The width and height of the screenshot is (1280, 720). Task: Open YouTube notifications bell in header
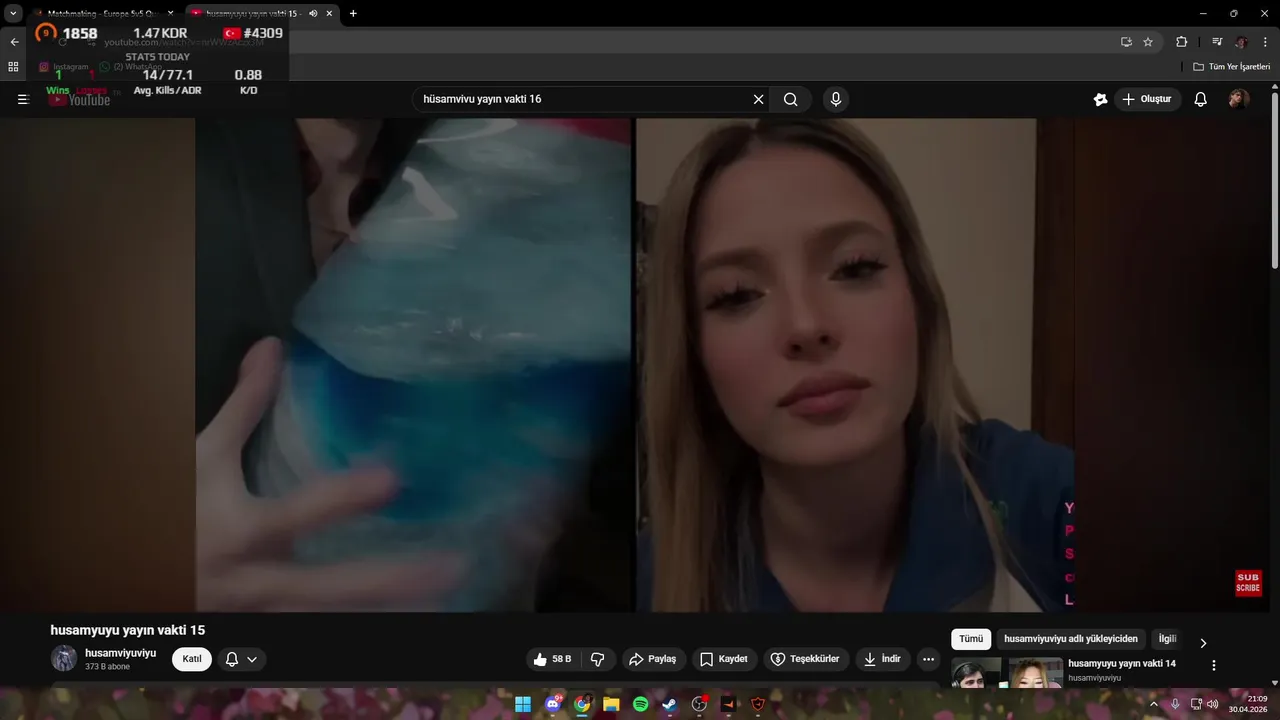pos(1201,99)
